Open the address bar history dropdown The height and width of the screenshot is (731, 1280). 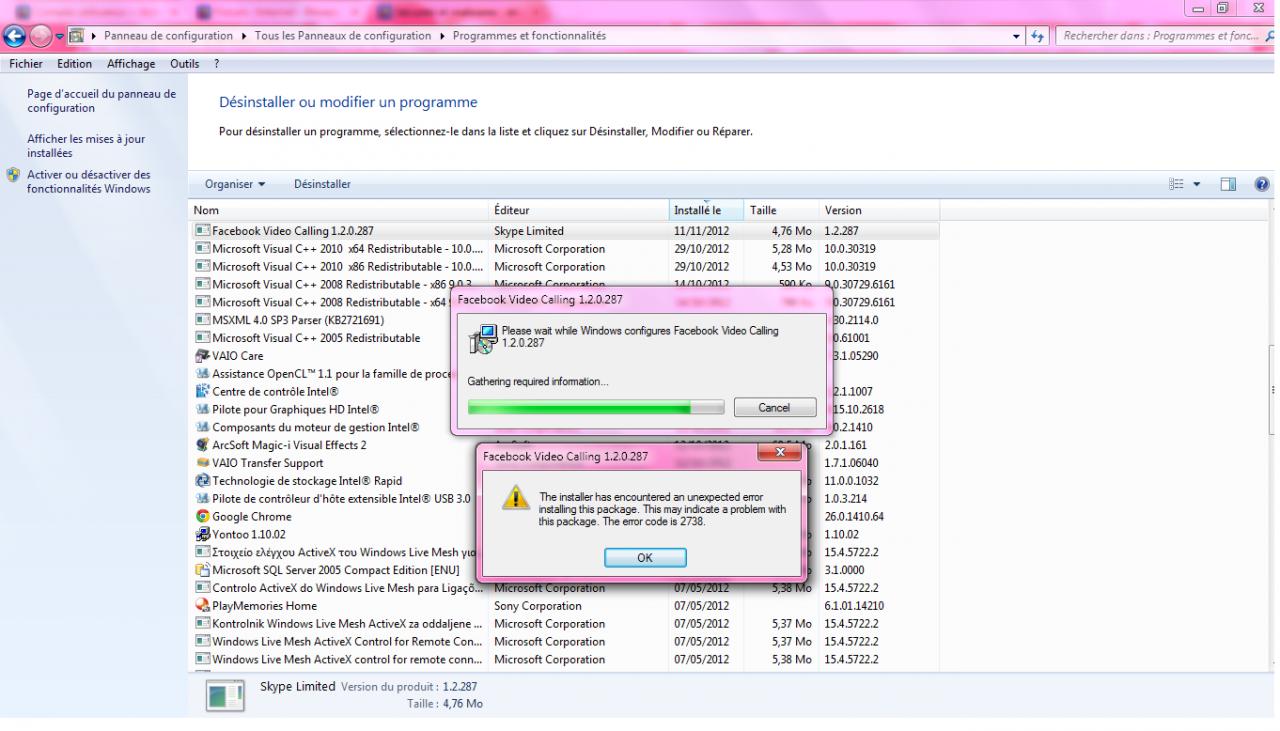(x=1017, y=36)
